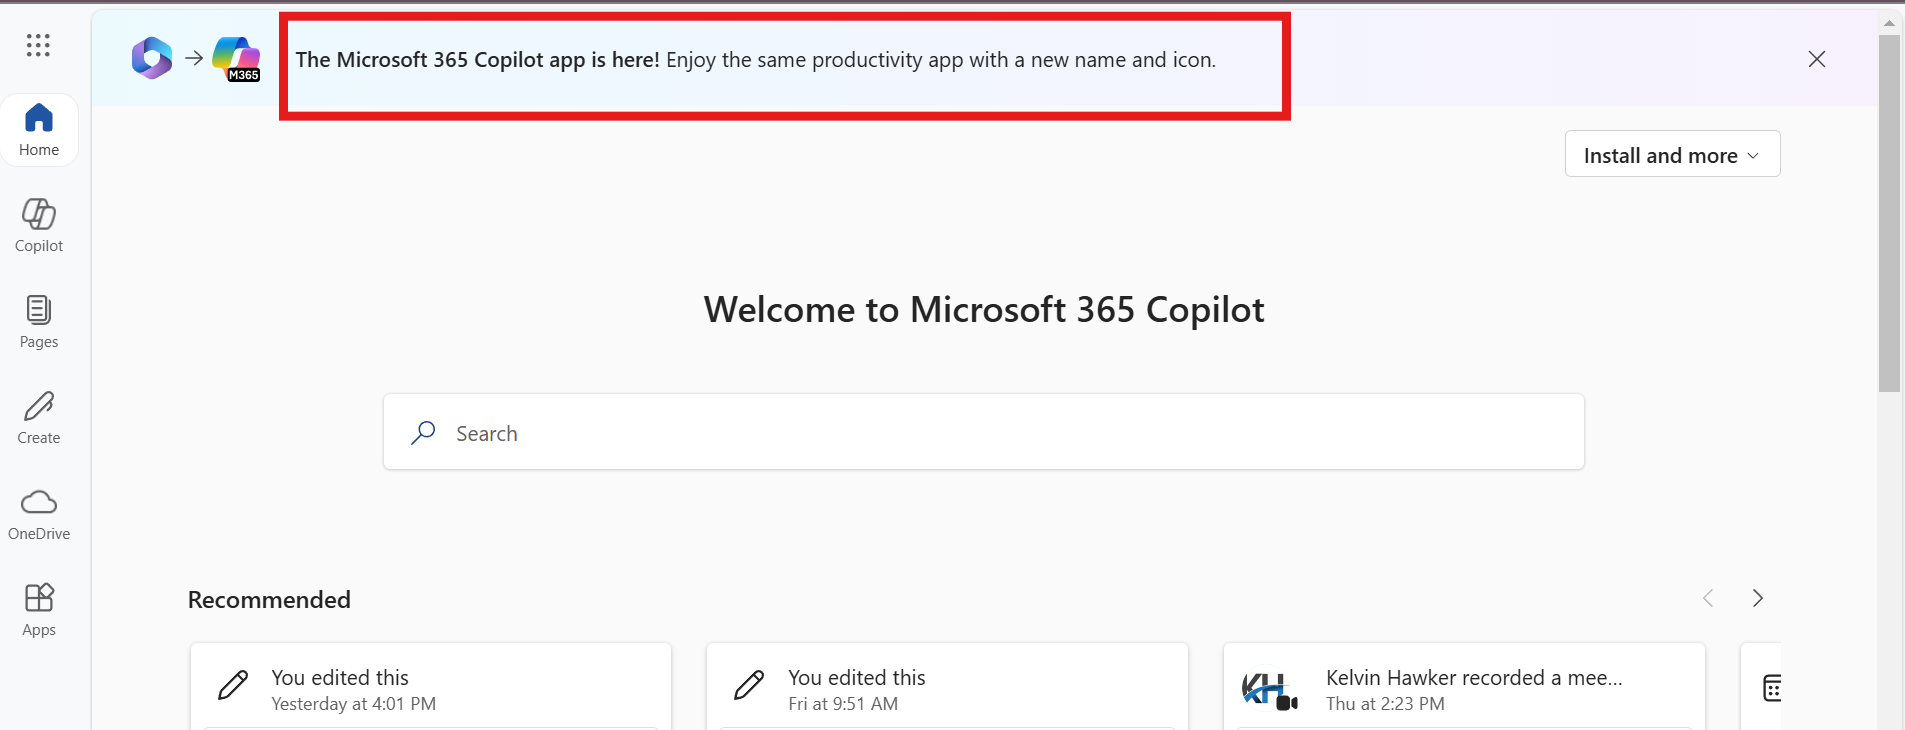Show next recommended items with right chevron
The width and height of the screenshot is (1905, 730).
1757,598
